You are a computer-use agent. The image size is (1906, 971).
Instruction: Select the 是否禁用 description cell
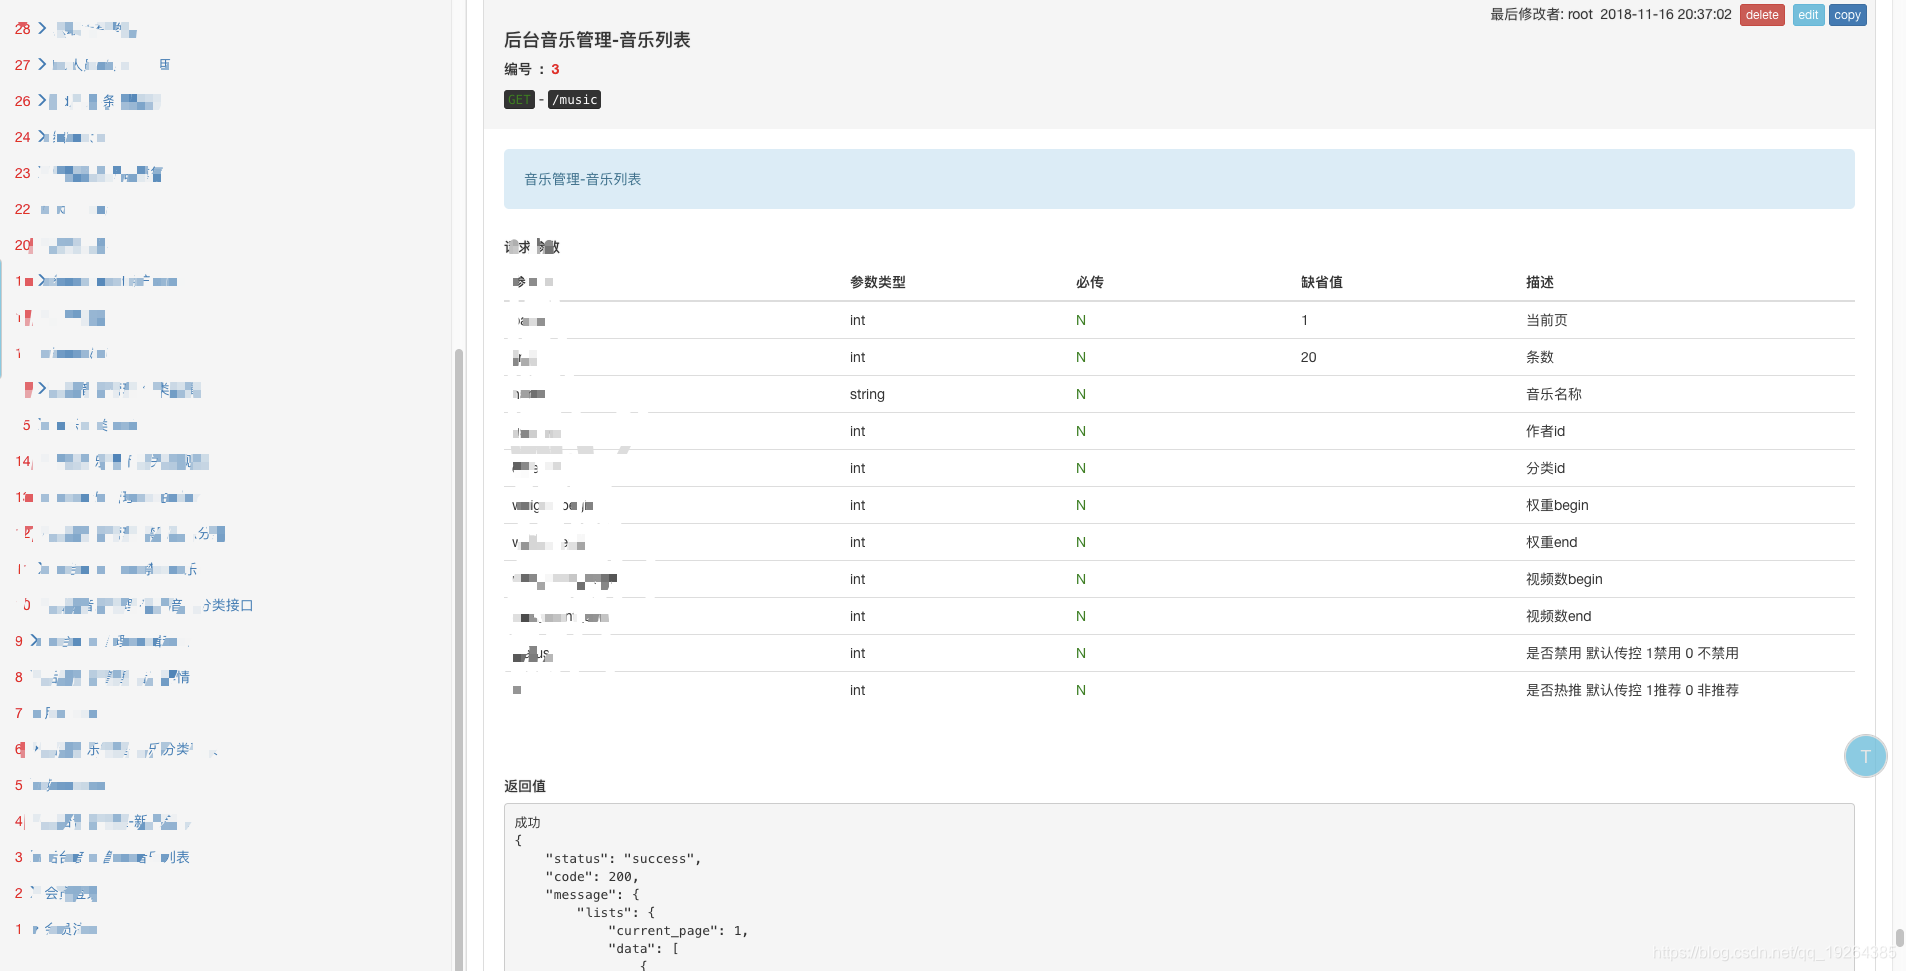[1632, 653]
